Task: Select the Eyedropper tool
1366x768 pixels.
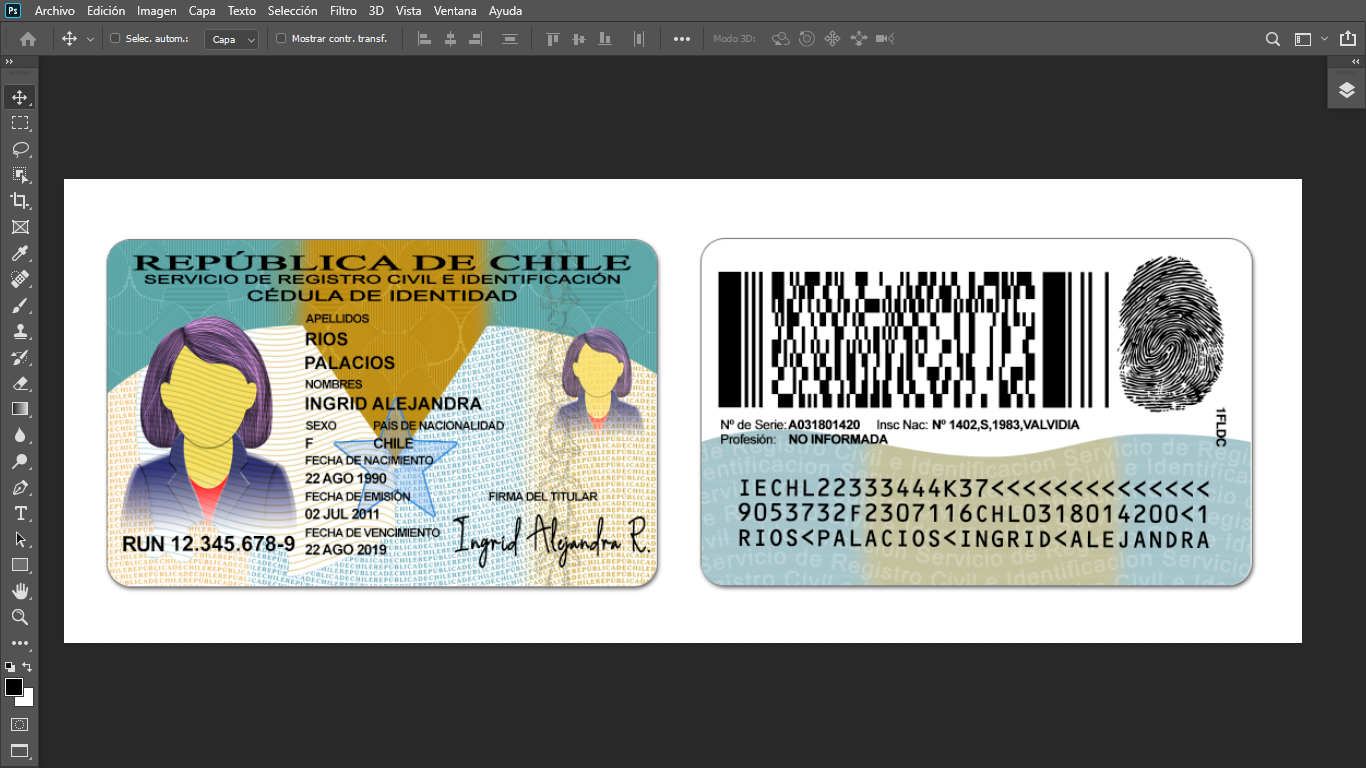Action: point(19,253)
